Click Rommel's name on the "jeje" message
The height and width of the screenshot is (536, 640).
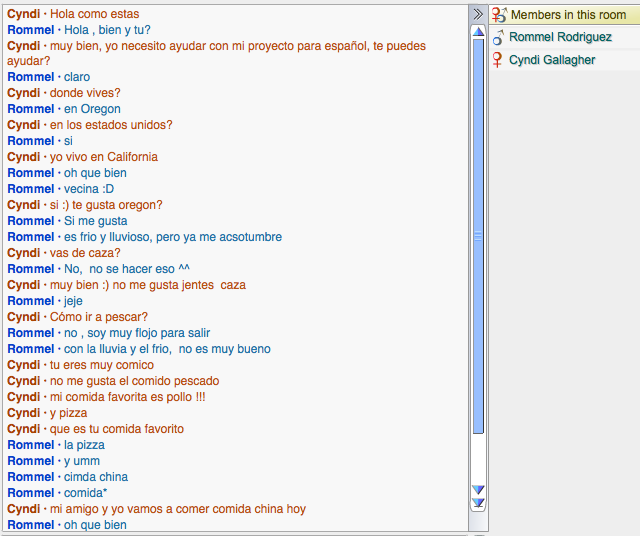click(30, 301)
